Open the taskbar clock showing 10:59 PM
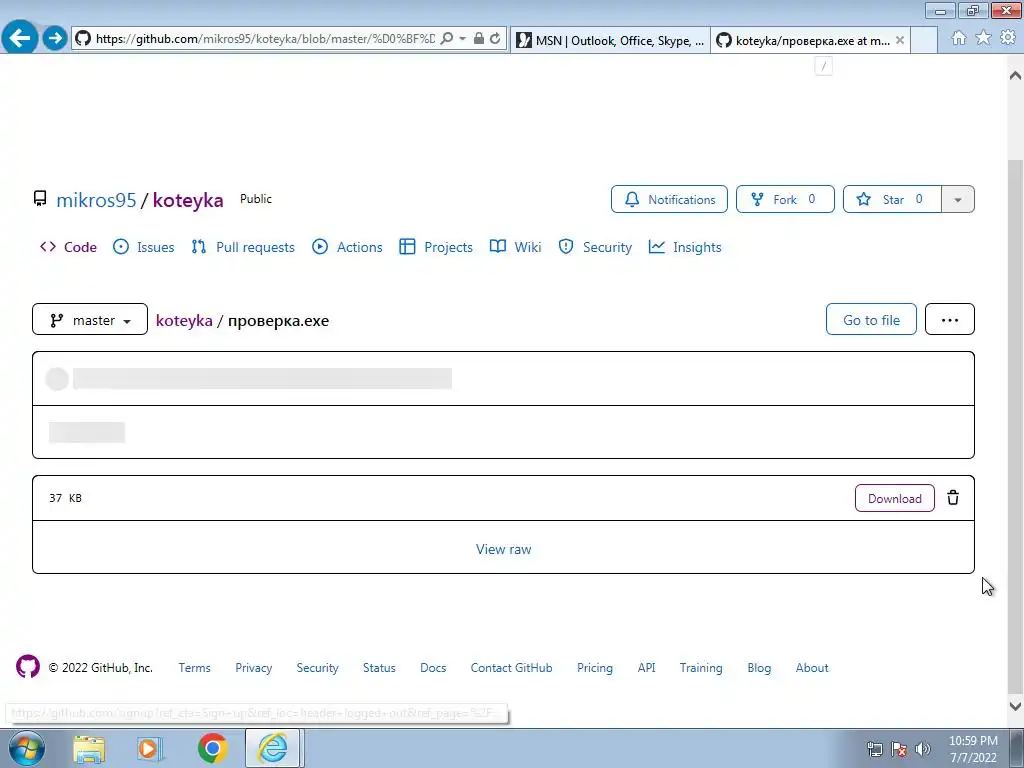This screenshot has width=1024, height=768. coord(973,748)
